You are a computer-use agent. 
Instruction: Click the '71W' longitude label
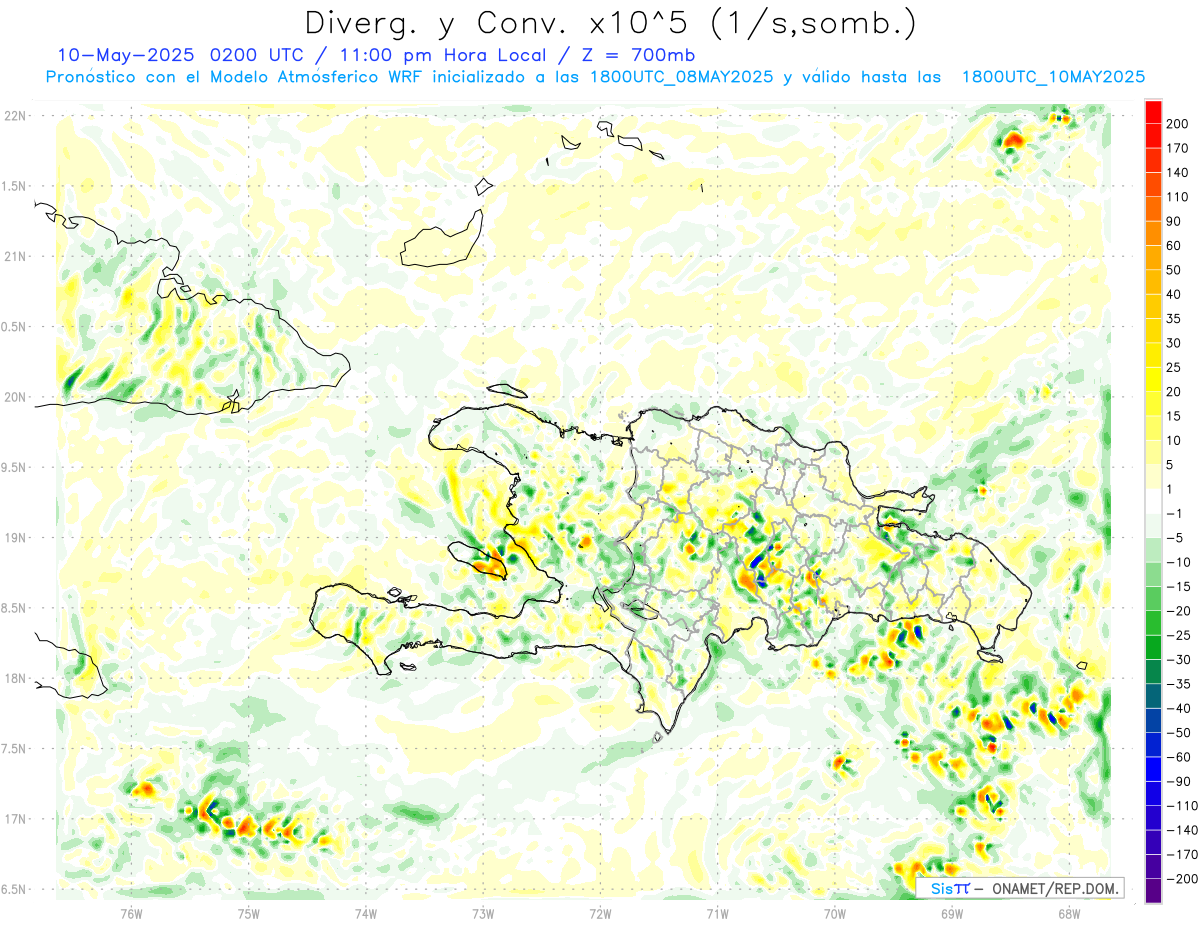pyautogui.click(x=717, y=913)
